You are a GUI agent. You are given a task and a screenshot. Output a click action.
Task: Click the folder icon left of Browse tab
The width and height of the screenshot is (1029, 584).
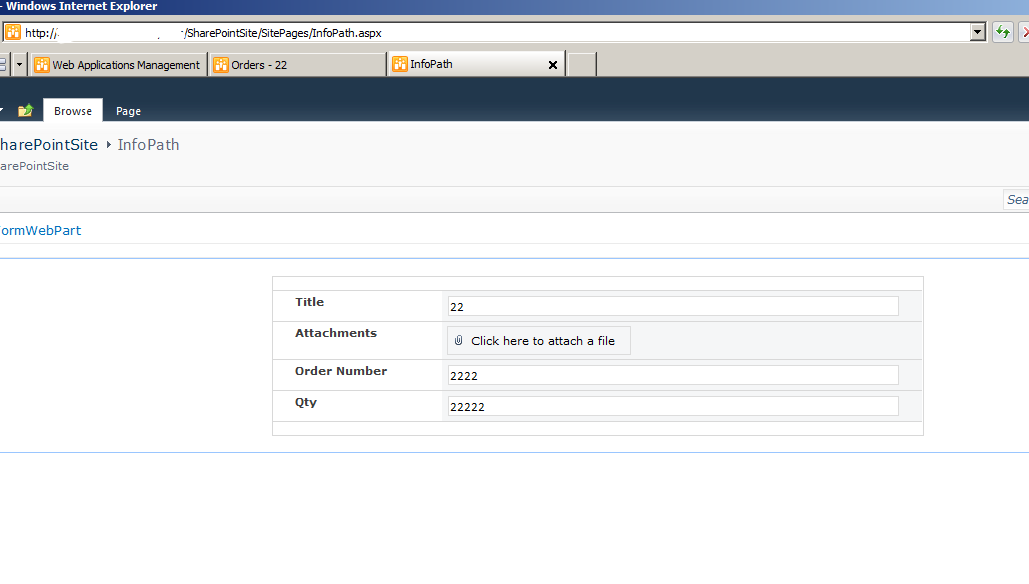pos(25,110)
